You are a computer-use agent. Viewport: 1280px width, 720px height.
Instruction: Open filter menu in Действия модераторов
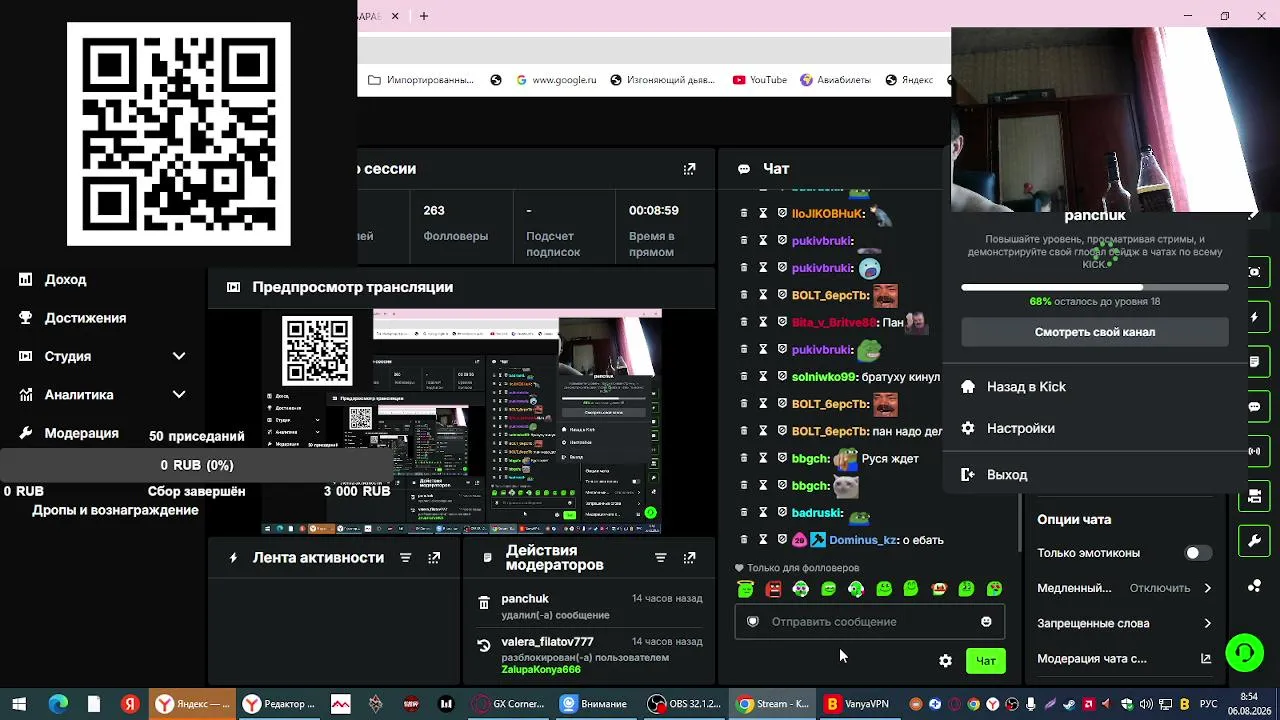660,558
